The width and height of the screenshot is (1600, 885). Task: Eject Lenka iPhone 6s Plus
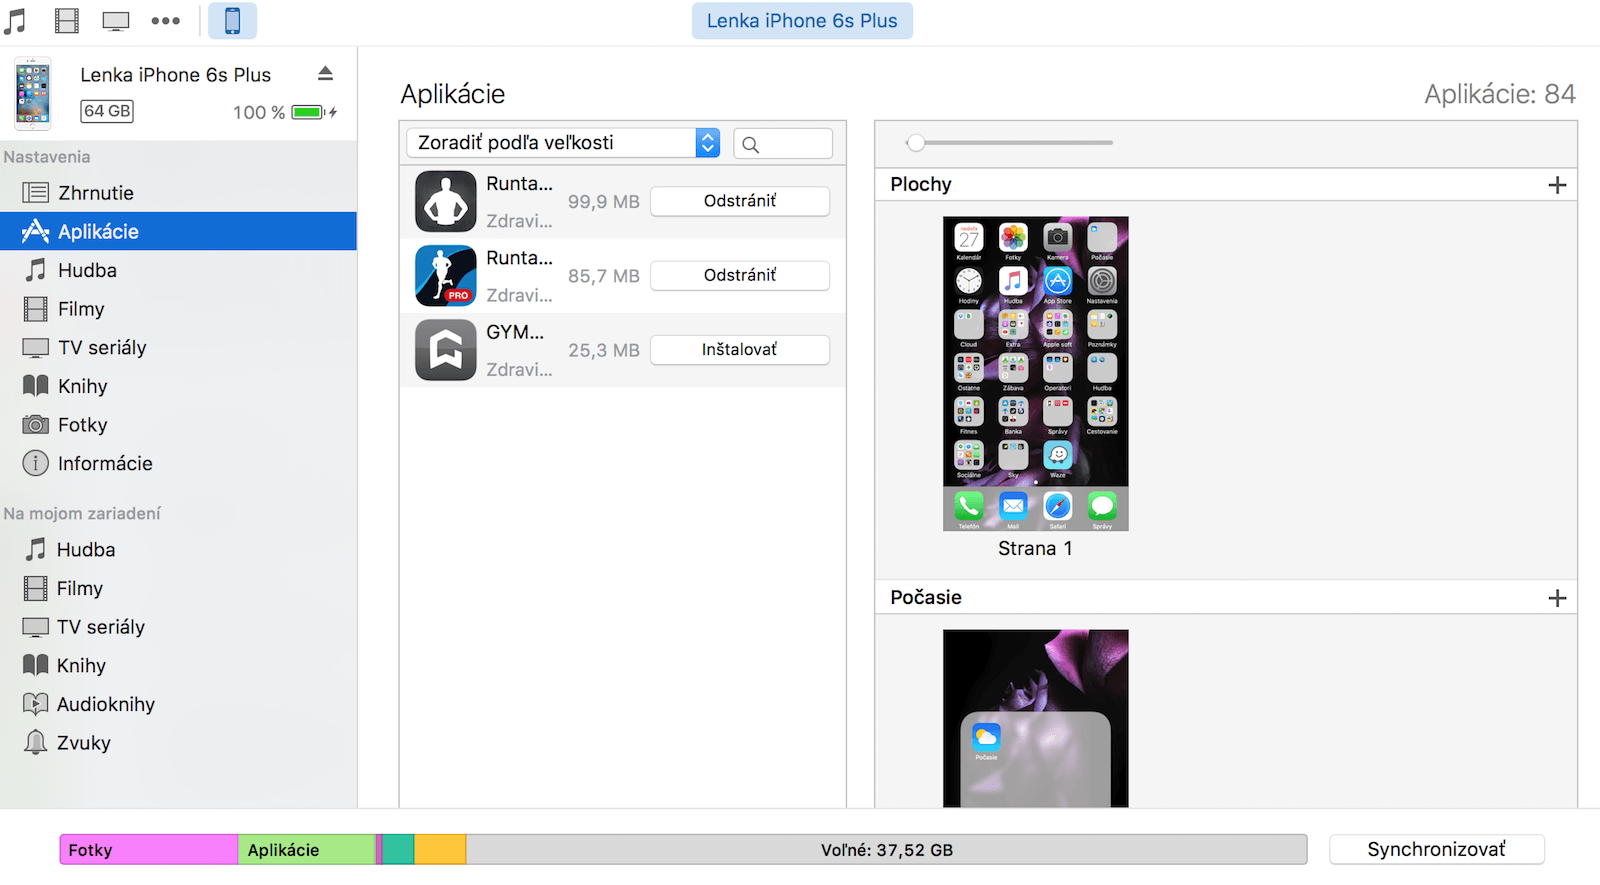click(x=325, y=73)
